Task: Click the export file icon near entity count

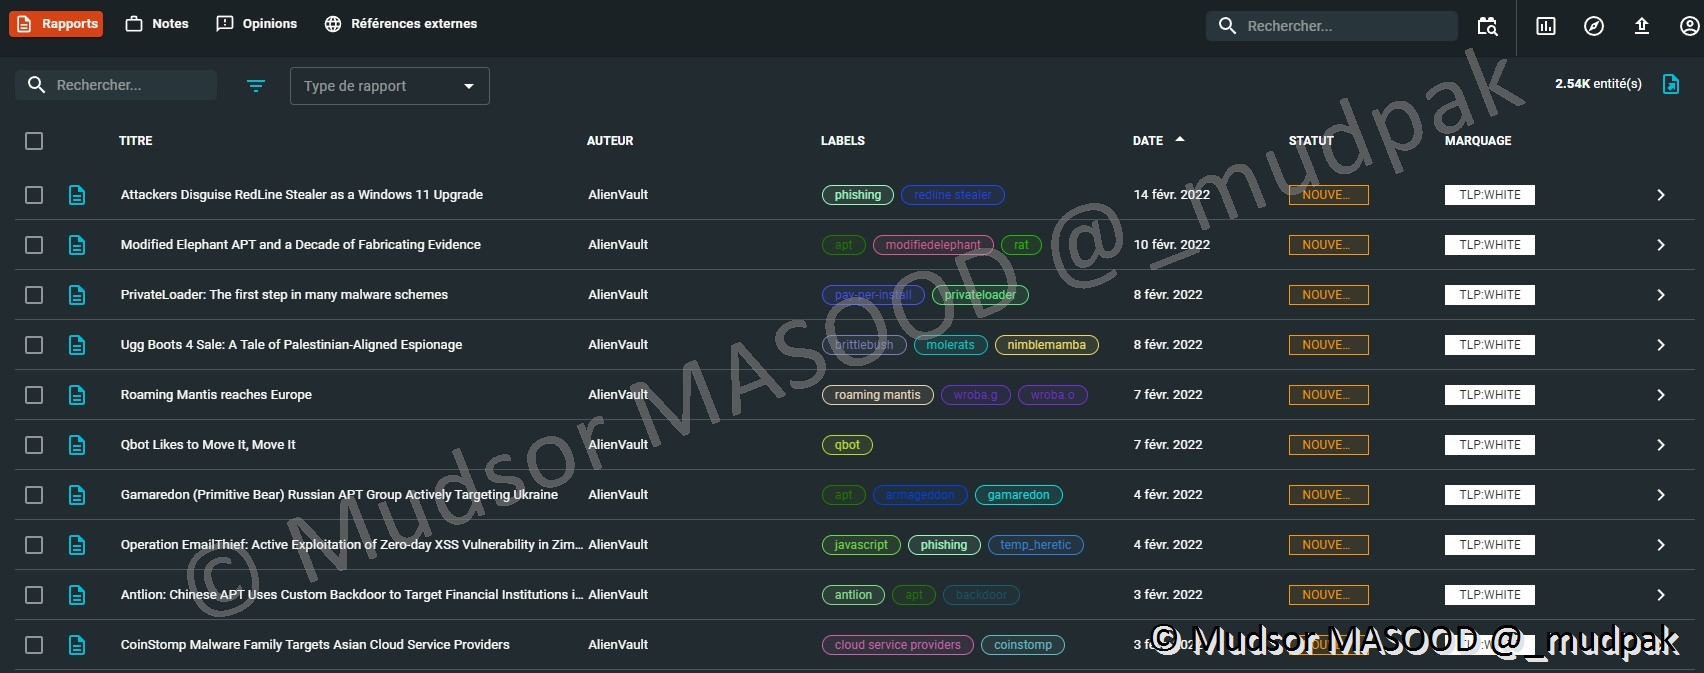Action: pos(1670,84)
